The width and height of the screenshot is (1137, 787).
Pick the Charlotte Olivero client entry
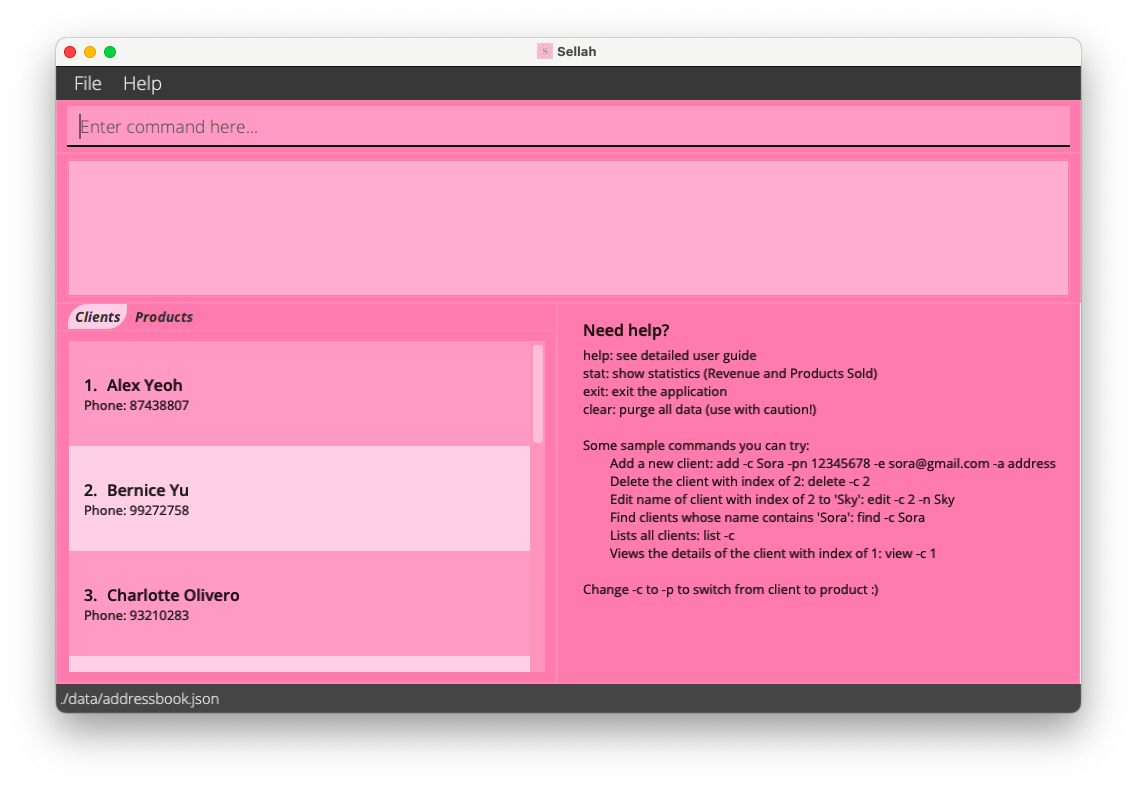coord(299,604)
